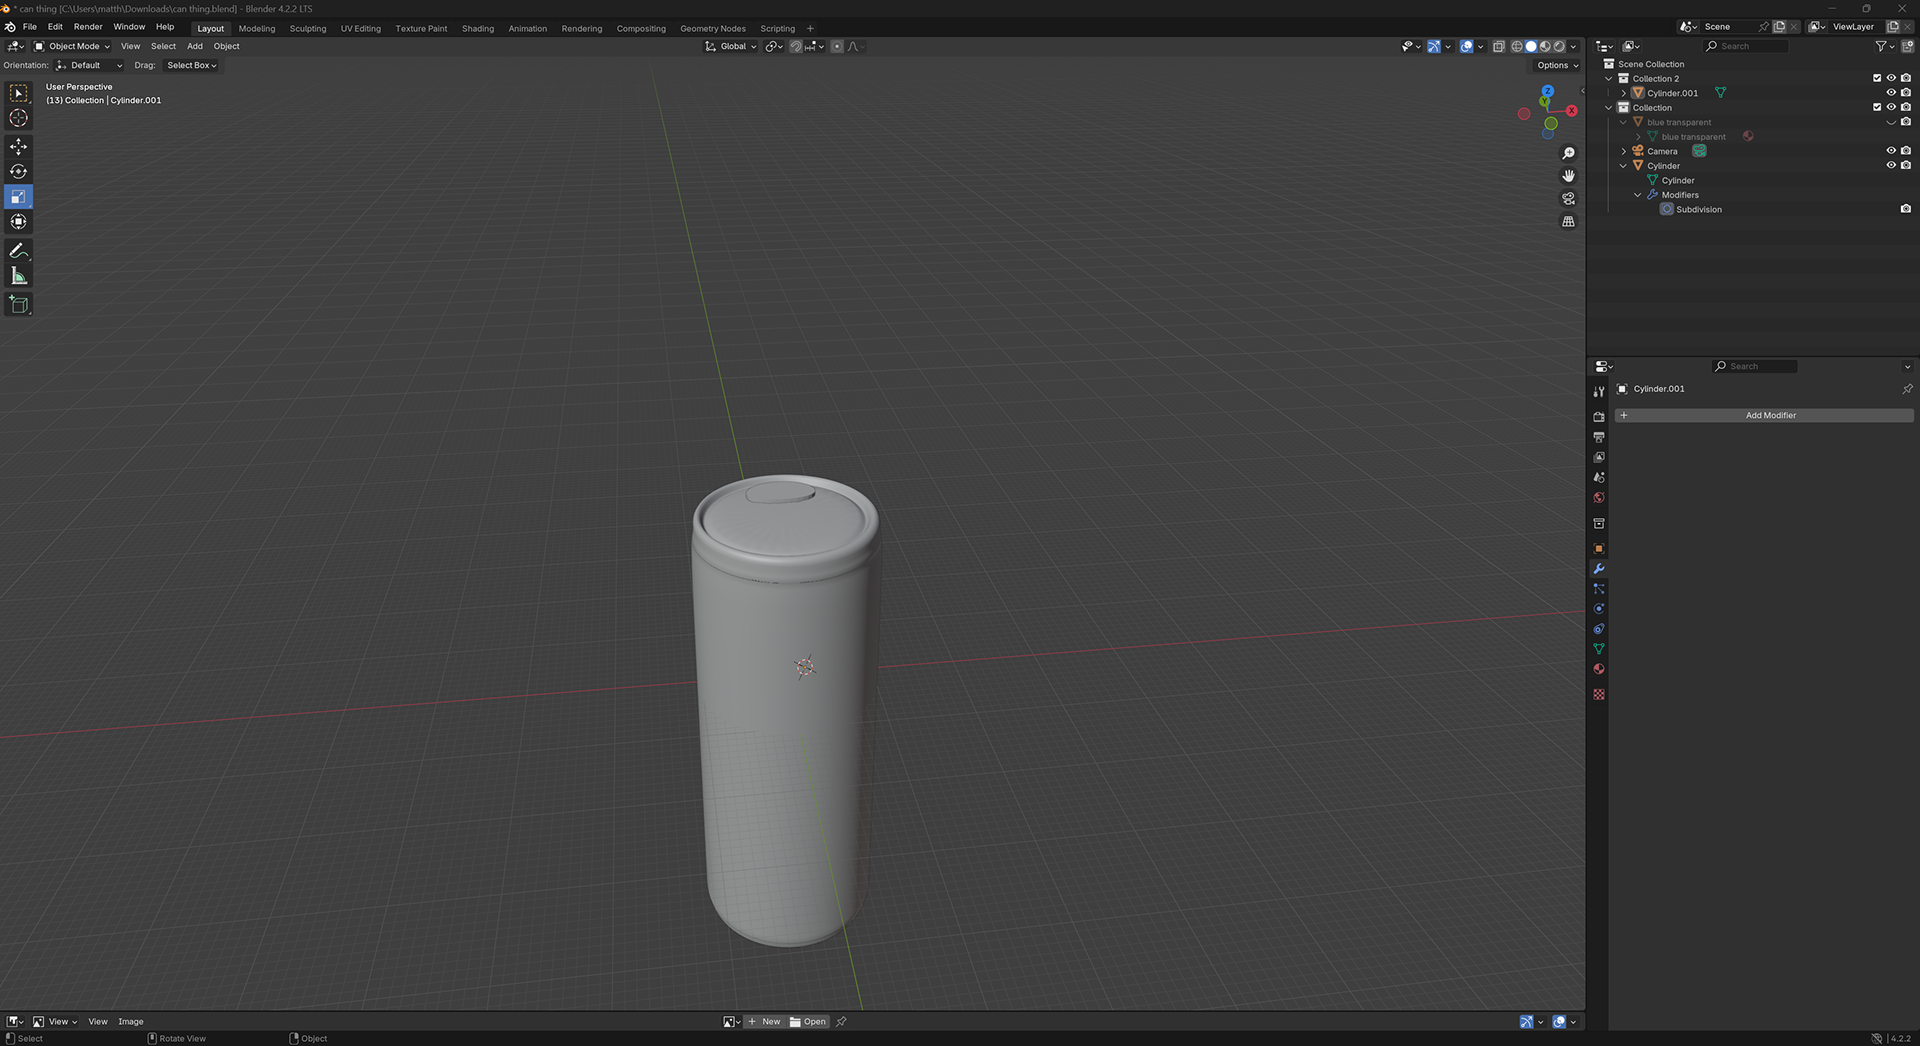Open the View Layer properties tab
Image resolution: width=1920 pixels, height=1046 pixels.
coord(1598,457)
